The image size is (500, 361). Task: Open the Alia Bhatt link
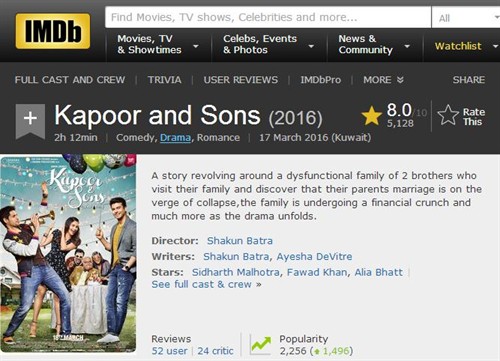coord(379,272)
